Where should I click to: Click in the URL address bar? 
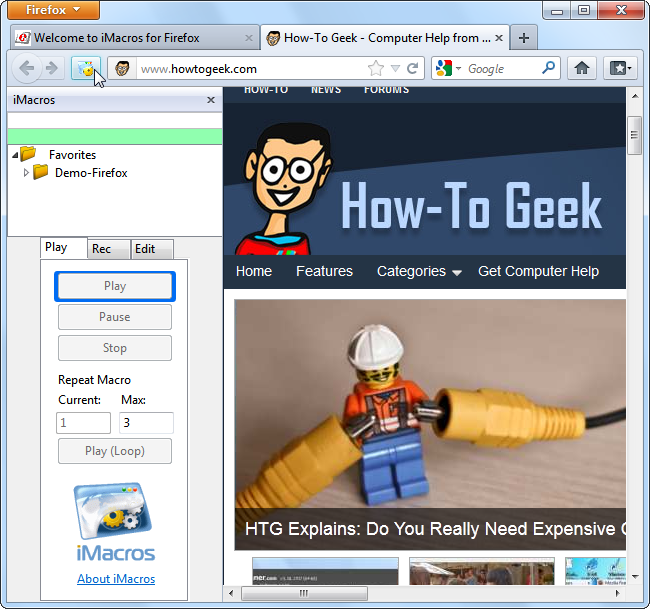click(251, 68)
